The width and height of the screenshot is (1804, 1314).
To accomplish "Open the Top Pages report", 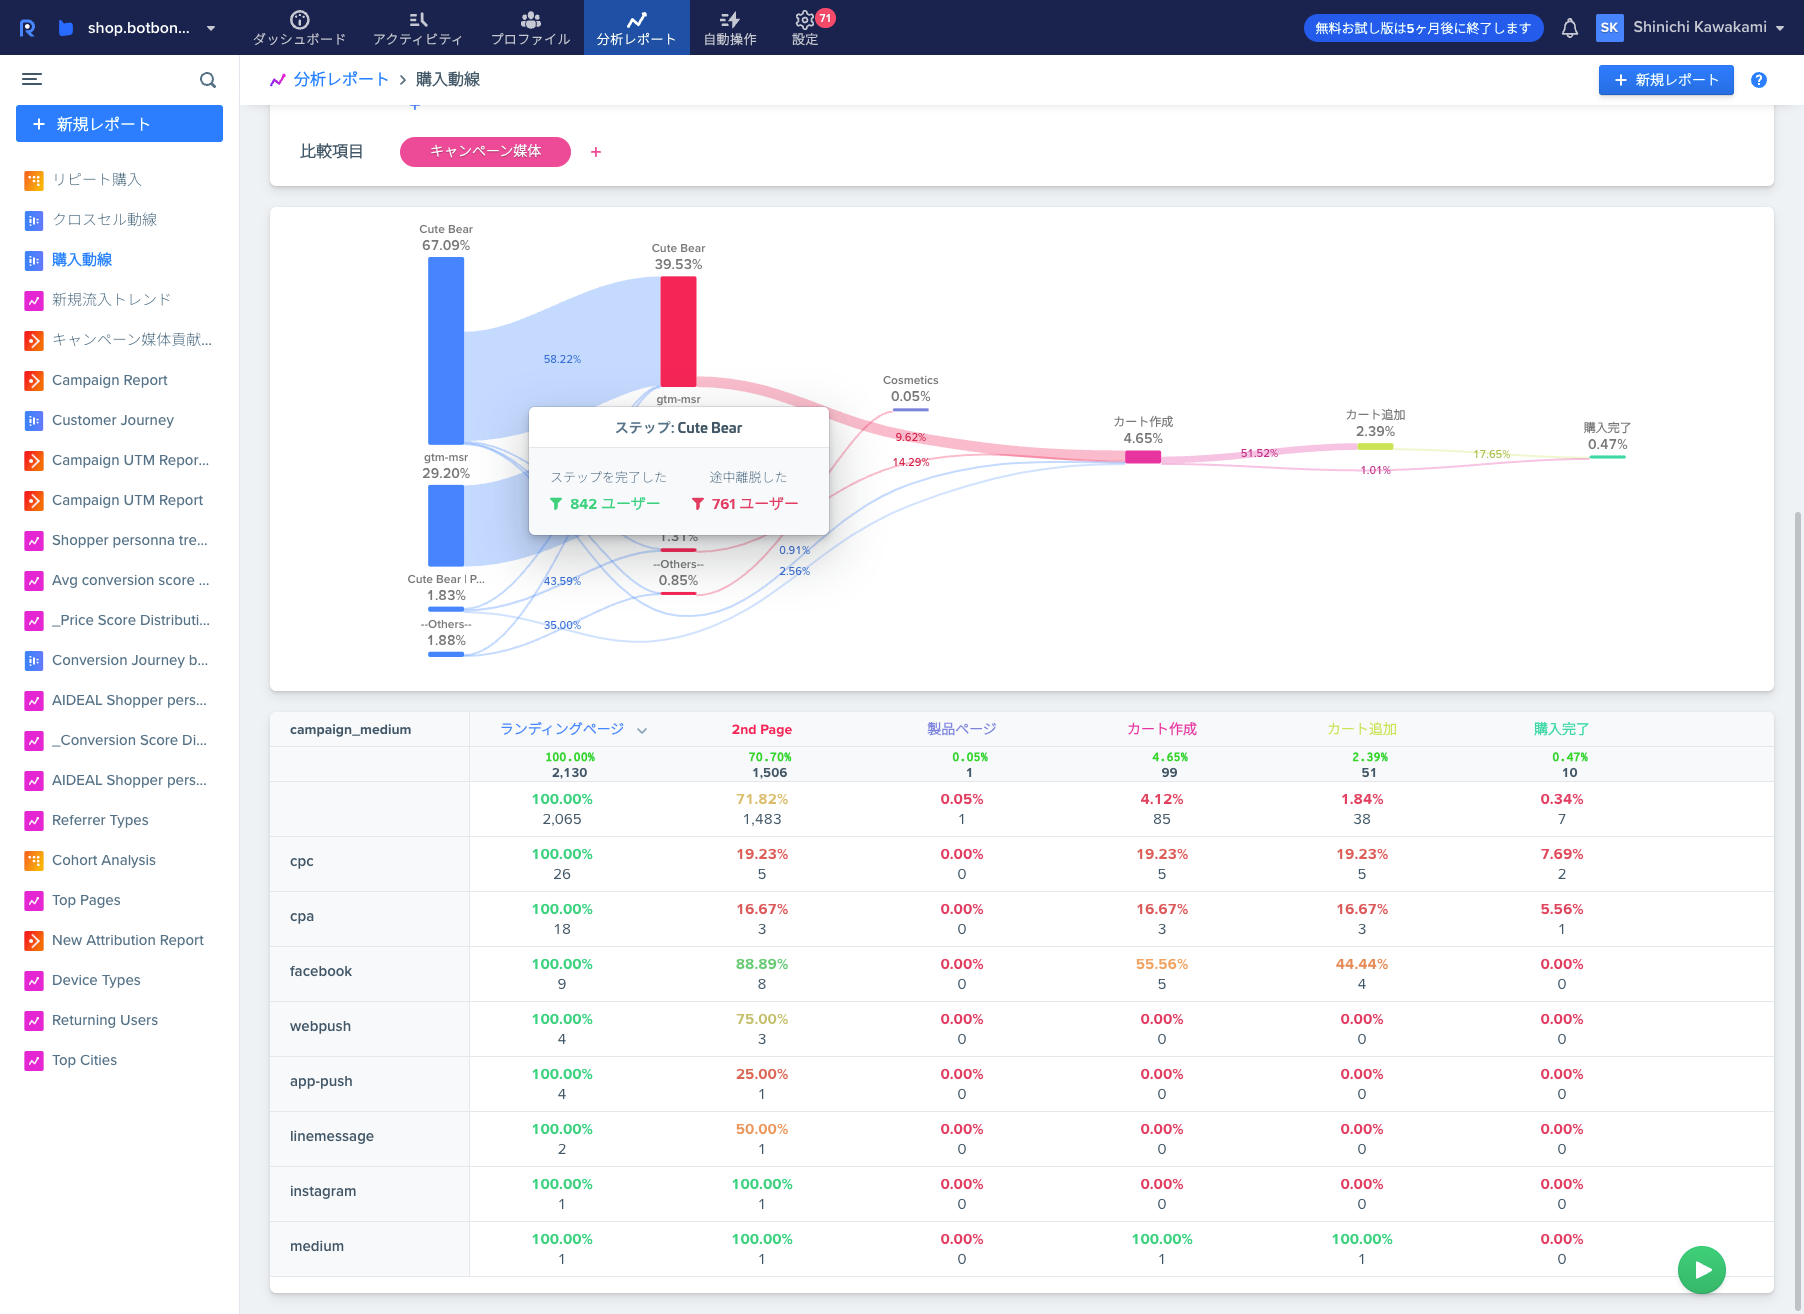I will 86,900.
